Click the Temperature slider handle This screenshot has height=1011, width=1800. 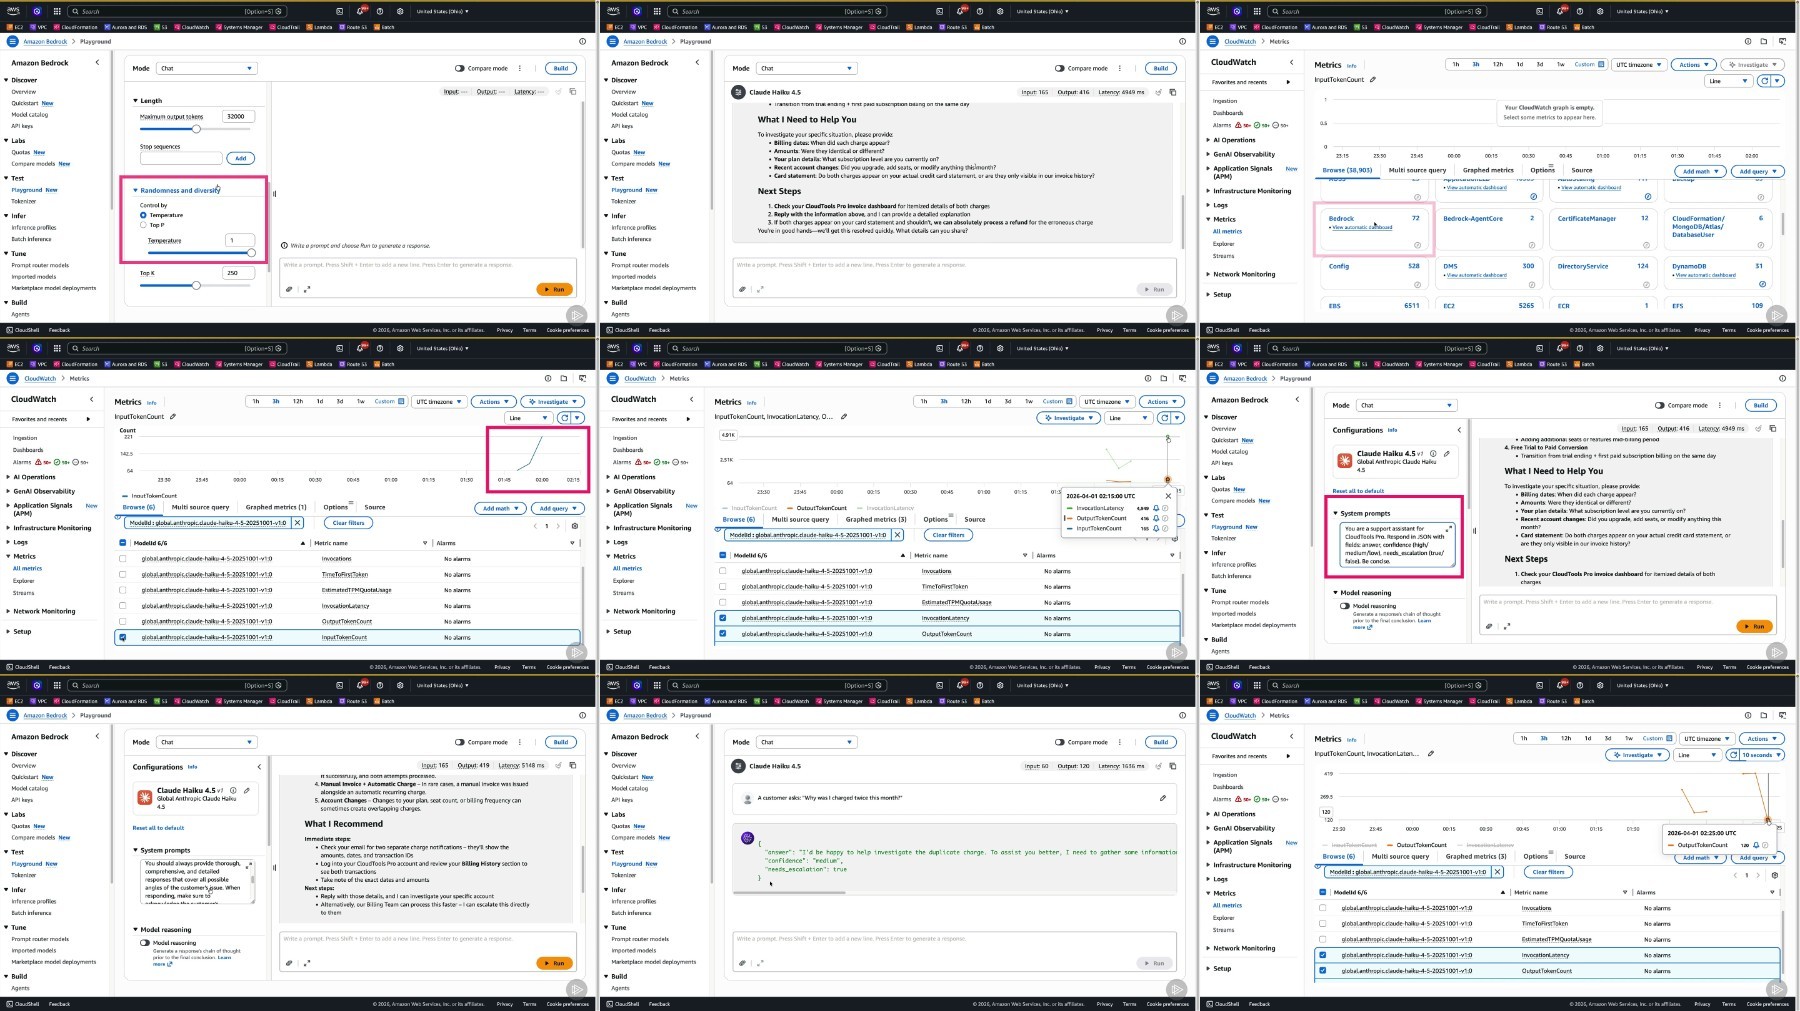251,253
